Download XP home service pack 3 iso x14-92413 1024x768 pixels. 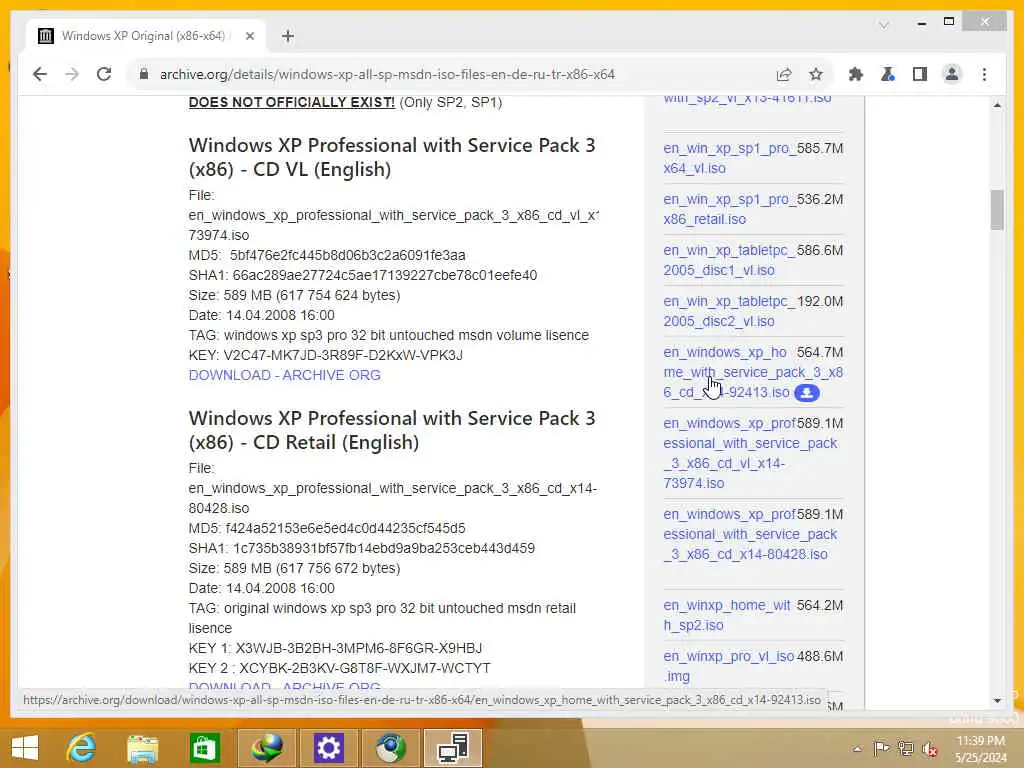pyautogui.click(x=751, y=372)
